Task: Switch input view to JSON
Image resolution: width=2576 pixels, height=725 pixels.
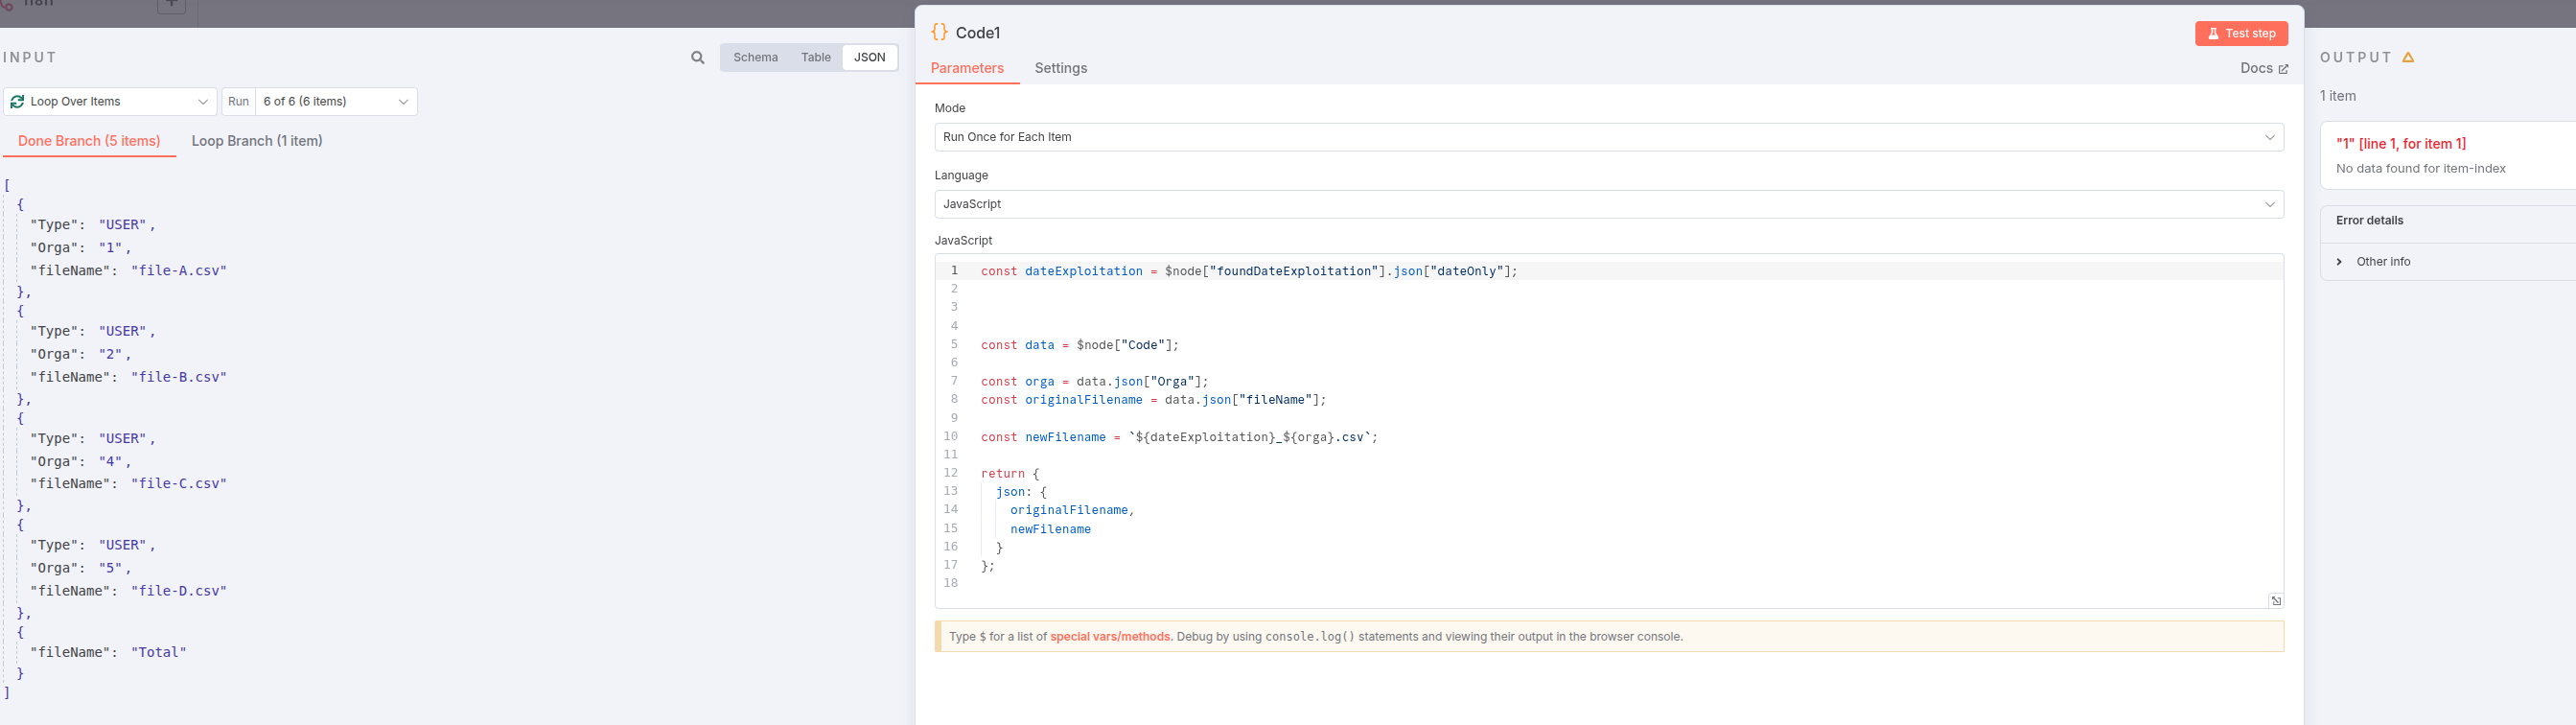Action: [869, 58]
